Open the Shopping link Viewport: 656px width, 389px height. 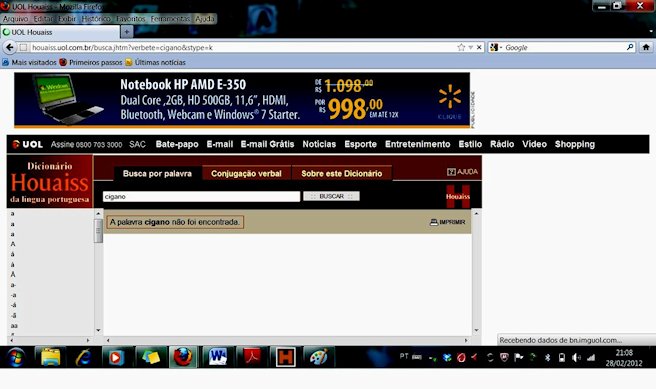click(574, 144)
